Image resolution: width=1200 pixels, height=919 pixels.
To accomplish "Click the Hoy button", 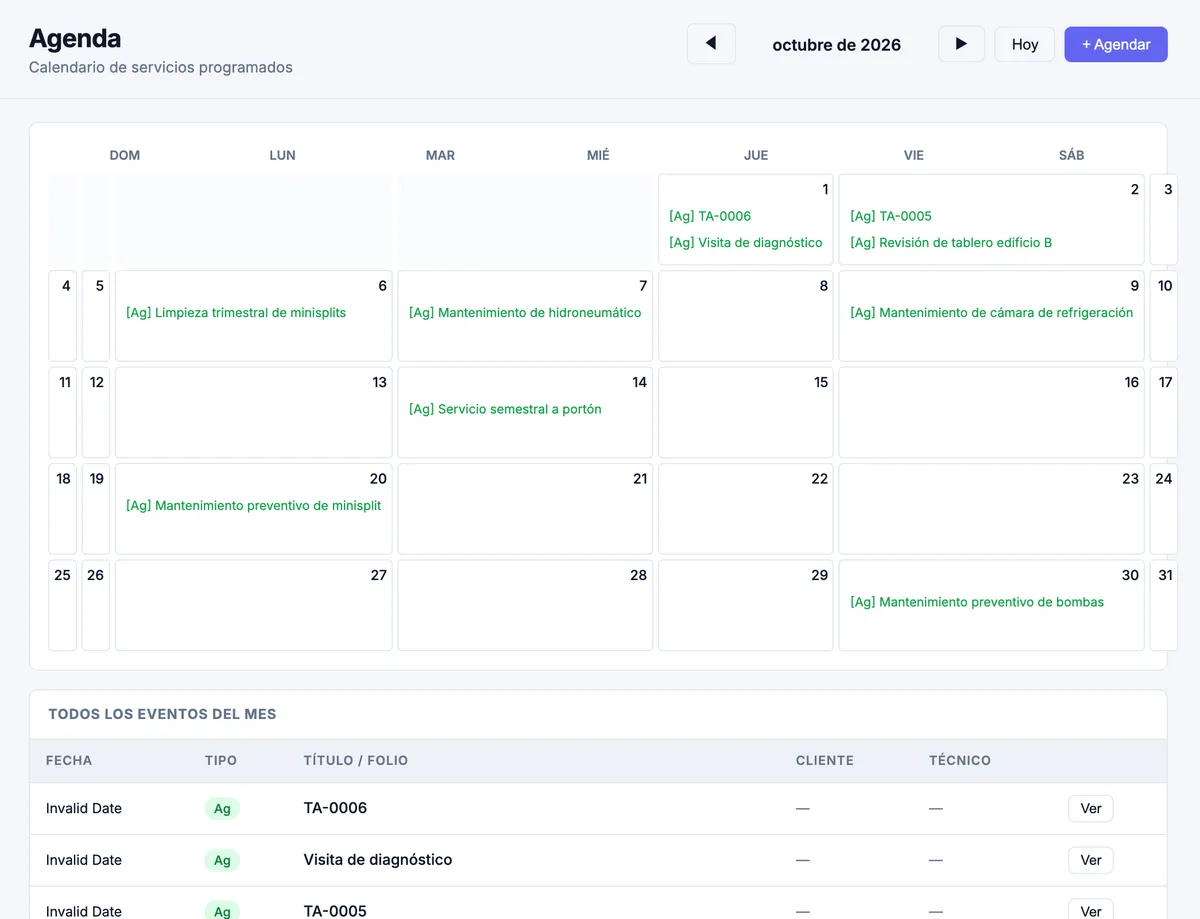I will pyautogui.click(x=1025, y=44).
